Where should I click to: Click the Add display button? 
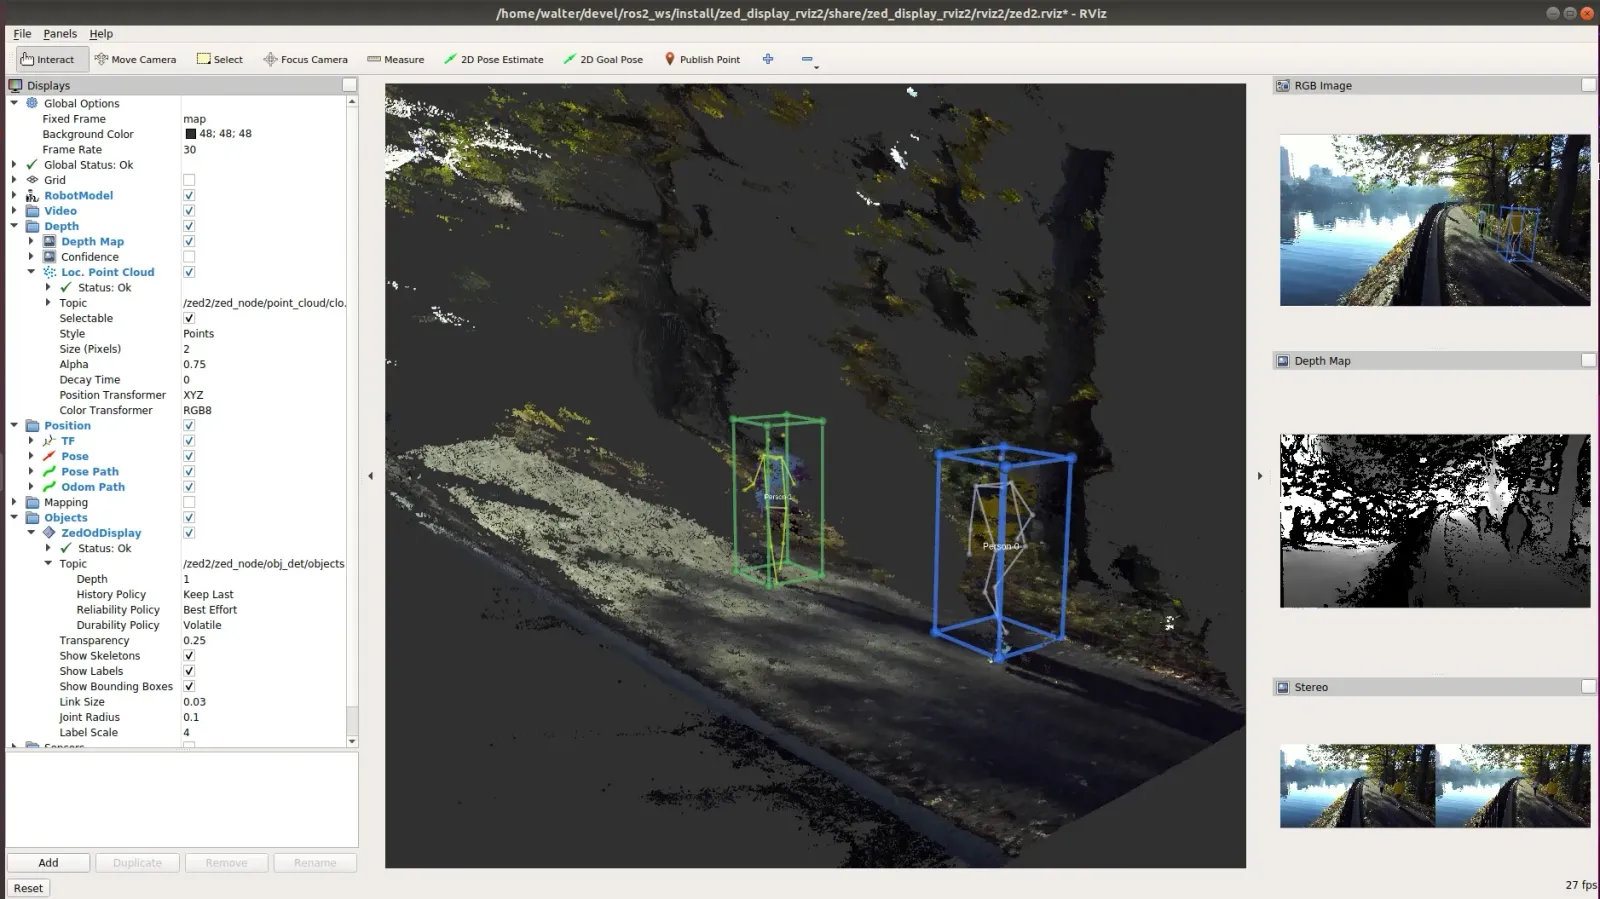pyautogui.click(x=48, y=863)
